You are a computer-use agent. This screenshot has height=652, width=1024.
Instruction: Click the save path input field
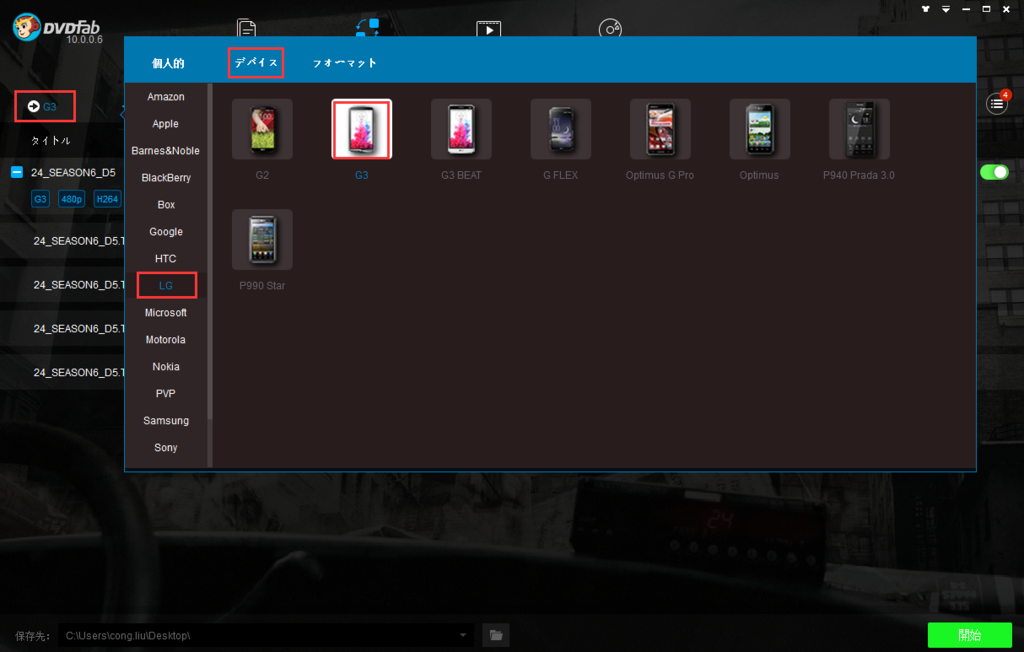click(266, 635)
